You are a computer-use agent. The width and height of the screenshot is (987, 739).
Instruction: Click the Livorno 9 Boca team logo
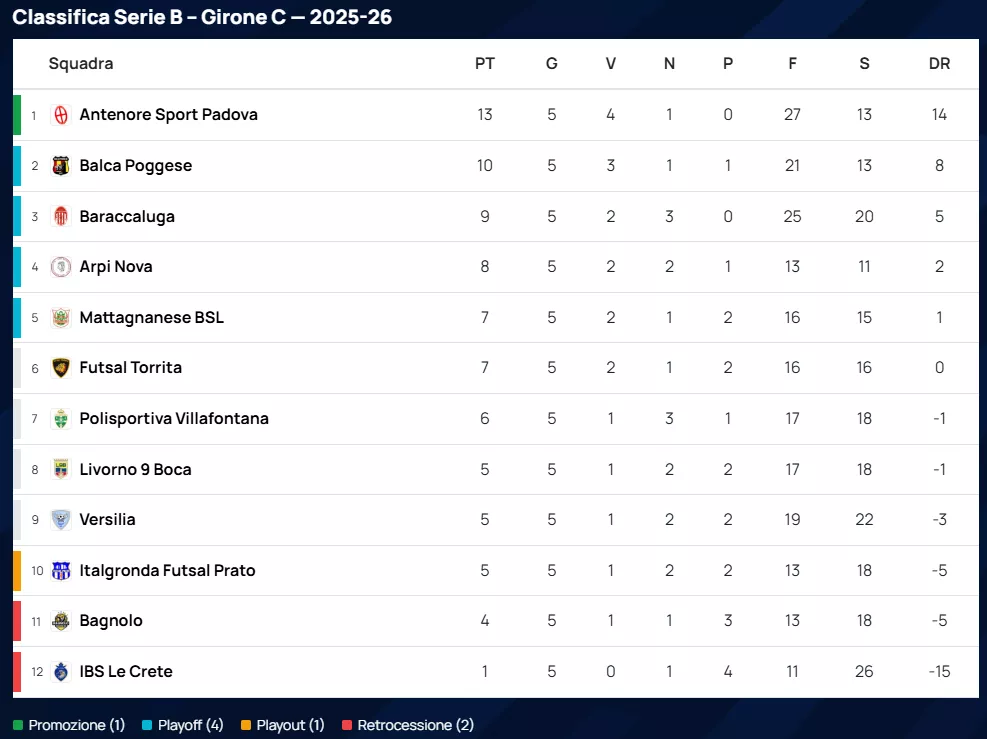coord(61,469)
